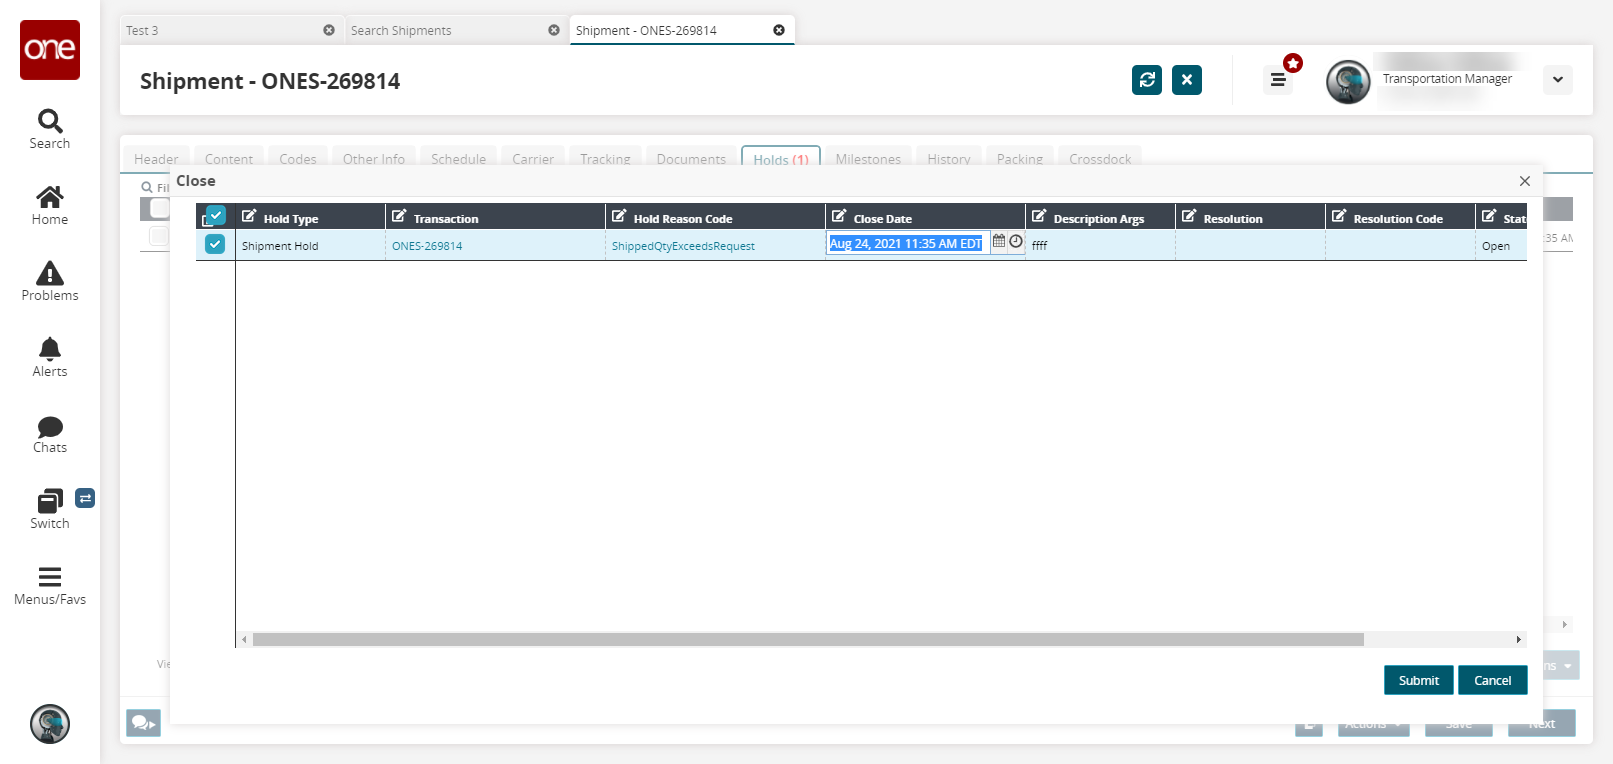Image resolution: width=1613 pixels, height=764 pixels.
Task: Toggle the select-all checkbox in grid header
Action: 215,216
